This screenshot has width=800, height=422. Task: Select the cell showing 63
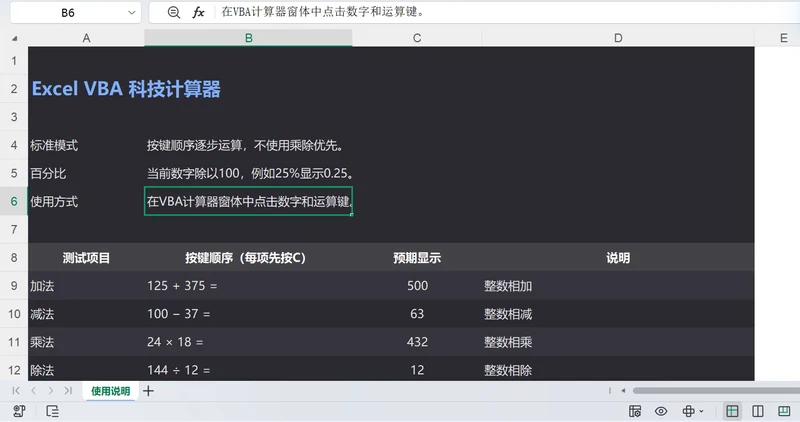click(x=417, y=314)
